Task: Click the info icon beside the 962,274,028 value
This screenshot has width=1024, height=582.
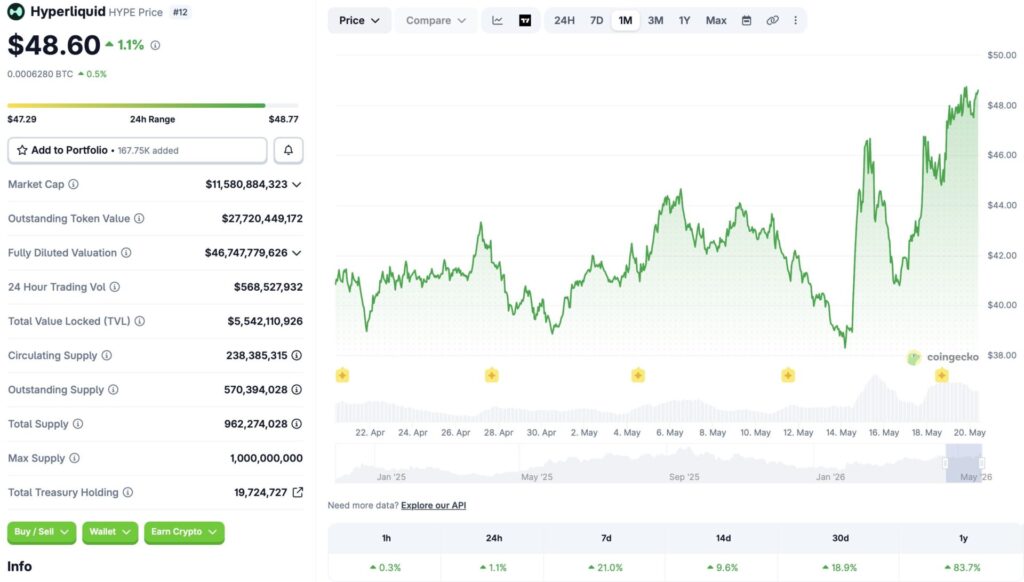Action: (296, 424)
